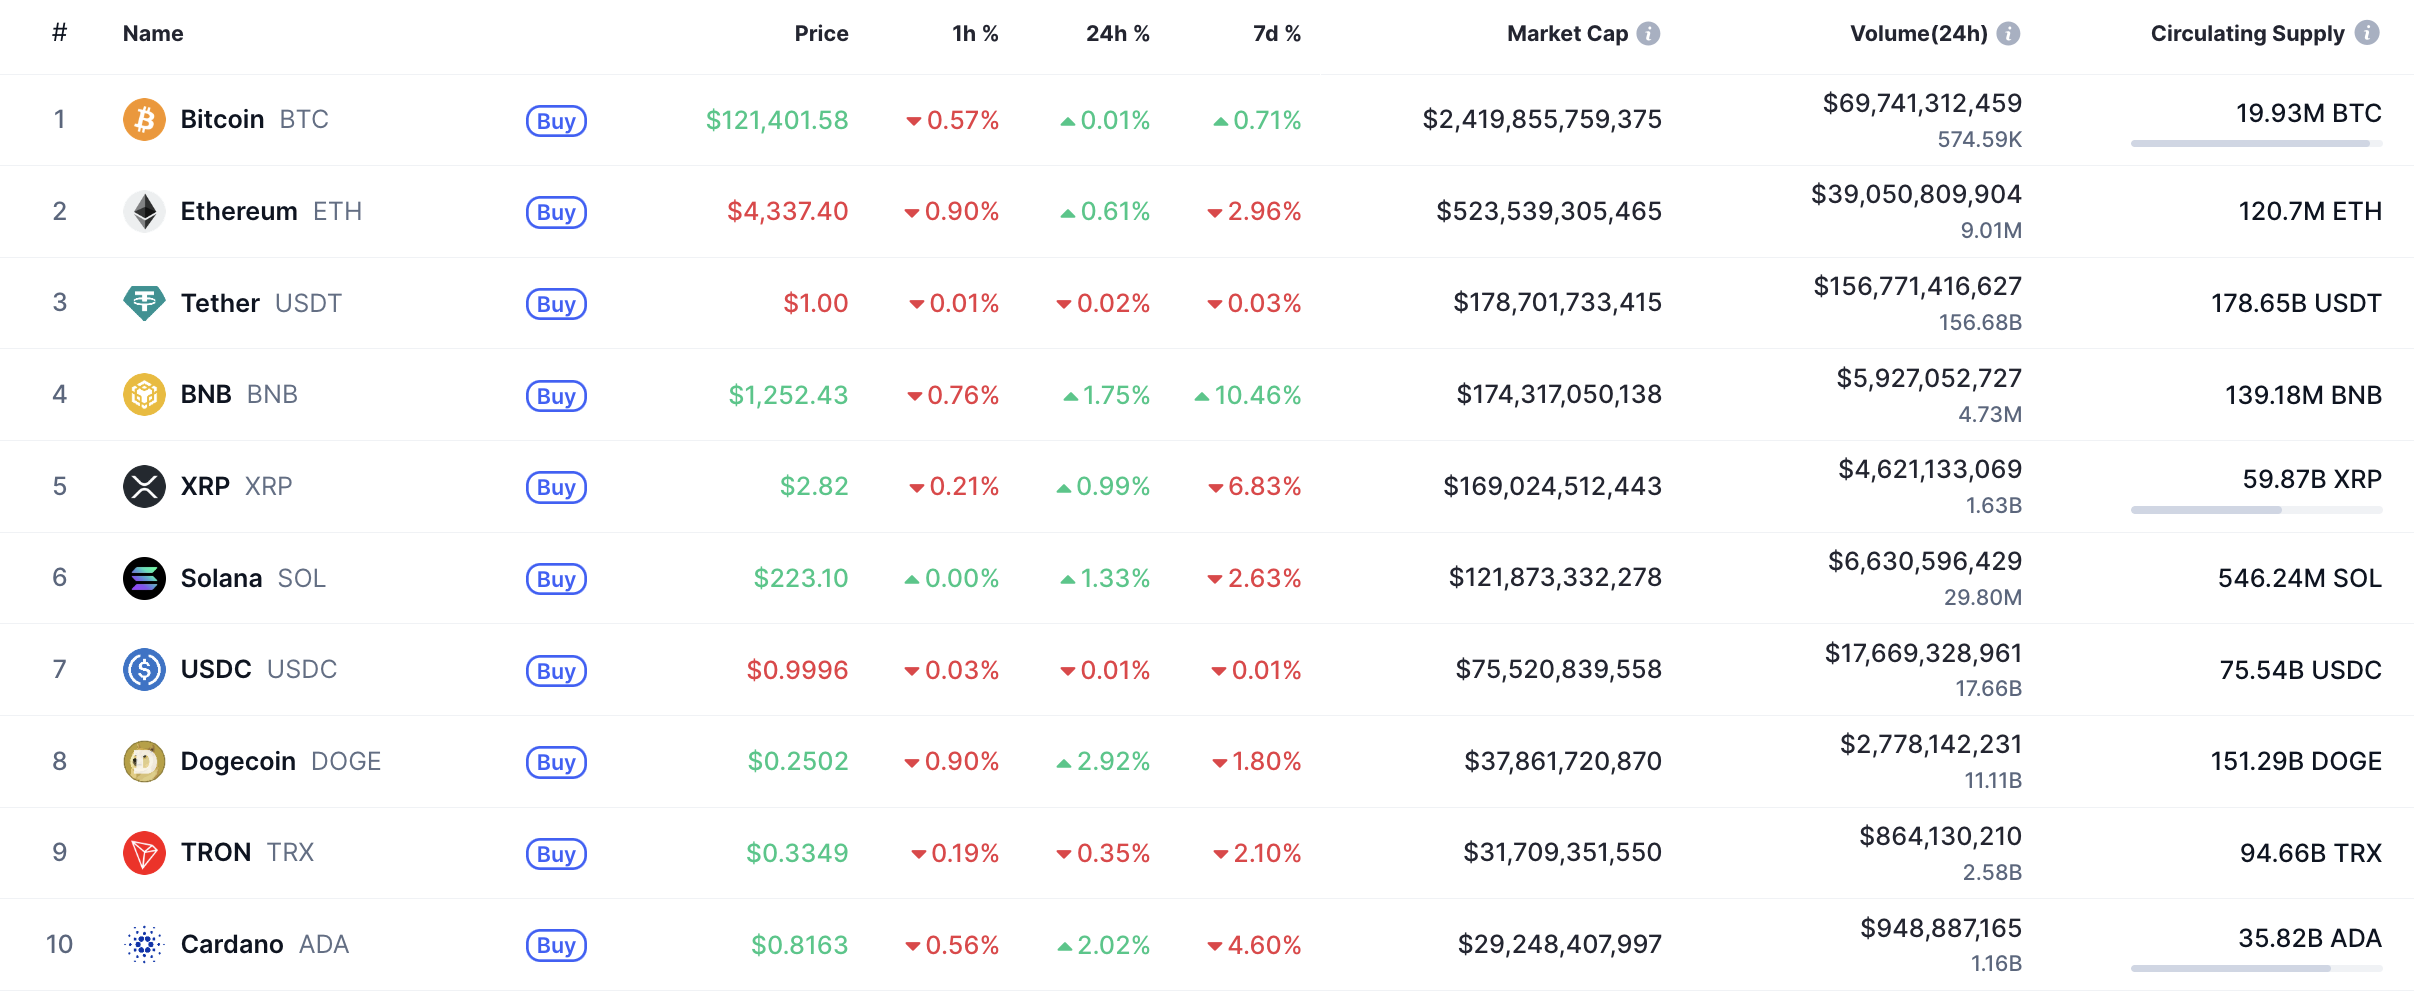Open the Market Cap info tooltip icon
The width and height of the screenshot is (2414, 992).
click(x=1649, y=34)
